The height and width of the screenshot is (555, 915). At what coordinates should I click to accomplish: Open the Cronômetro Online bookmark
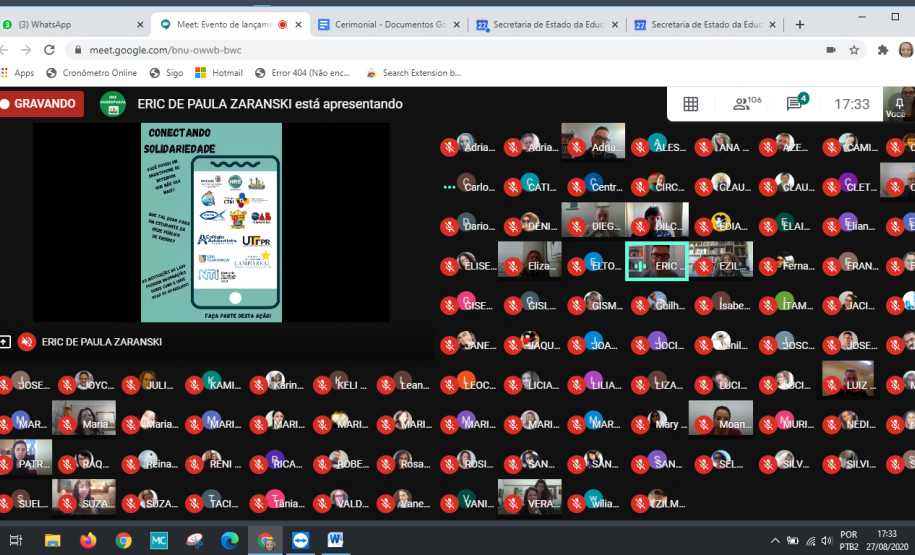click(x=91, y=73)
